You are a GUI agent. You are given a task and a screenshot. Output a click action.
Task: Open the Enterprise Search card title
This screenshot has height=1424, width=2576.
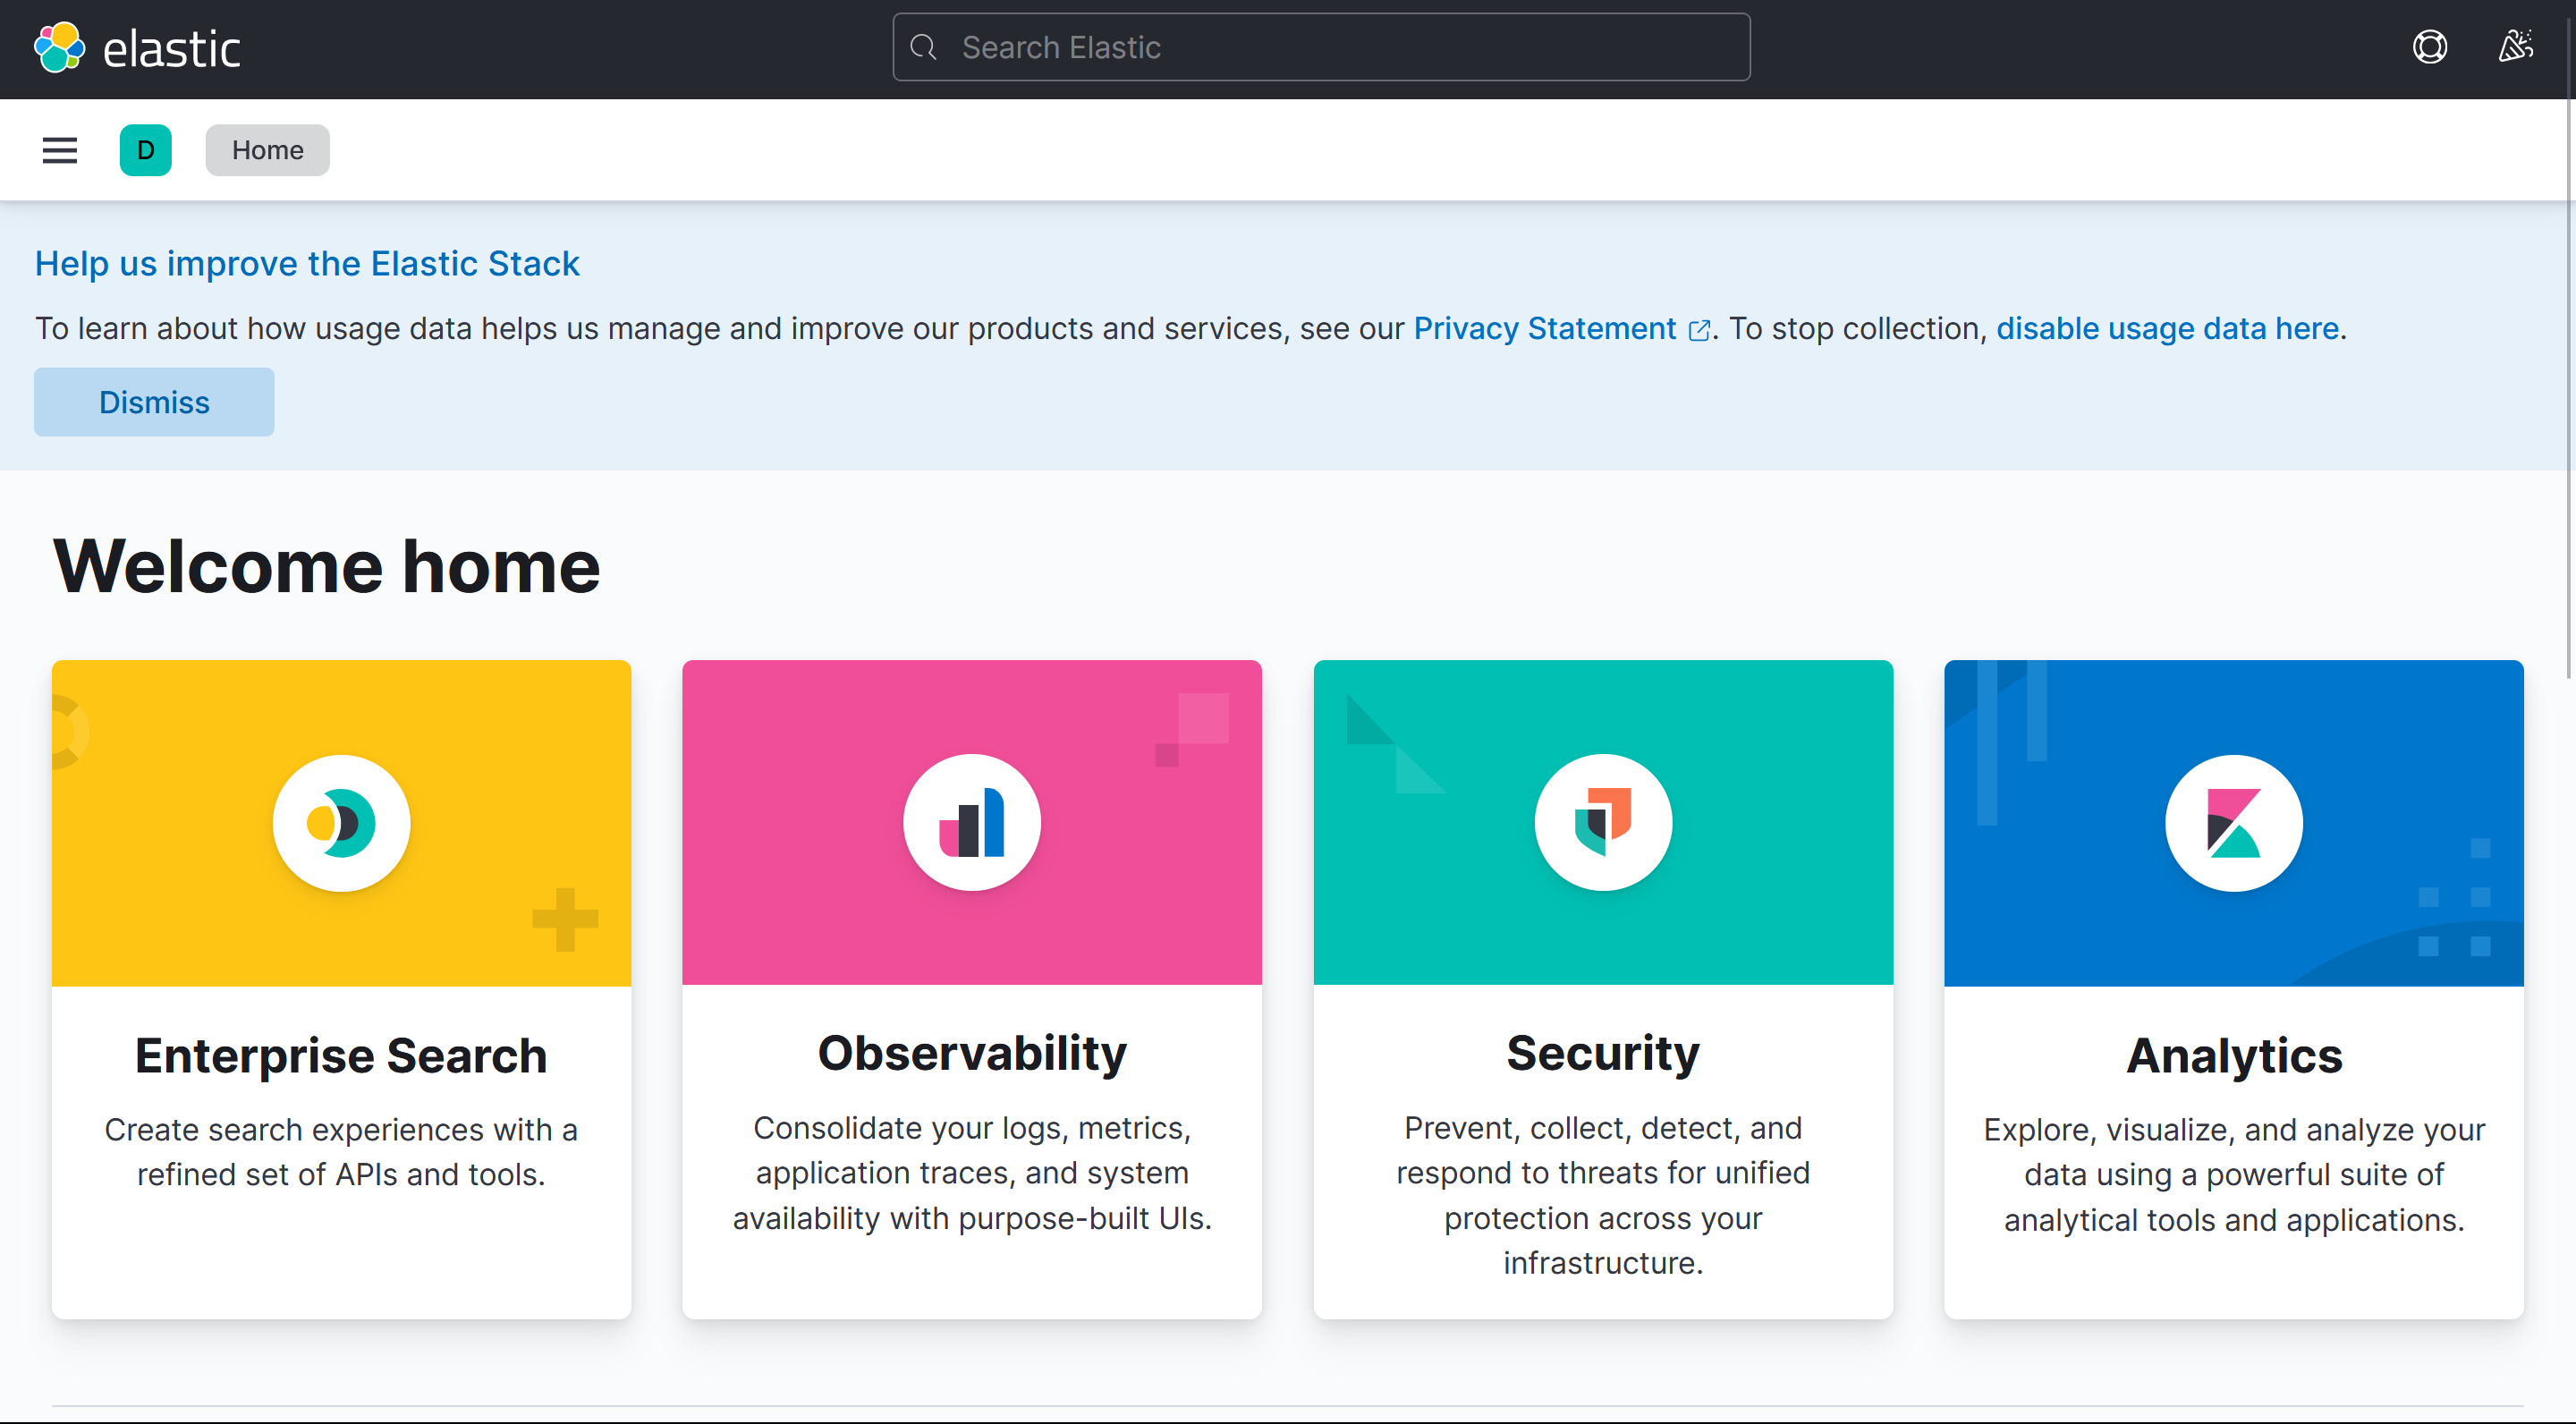(x=341, y=1056)
